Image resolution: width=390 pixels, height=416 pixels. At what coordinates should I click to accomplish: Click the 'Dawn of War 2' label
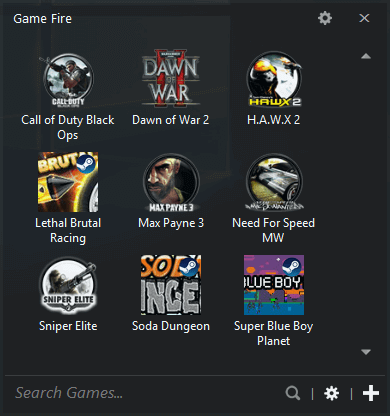pyautogui.click(x=171, y=120)
